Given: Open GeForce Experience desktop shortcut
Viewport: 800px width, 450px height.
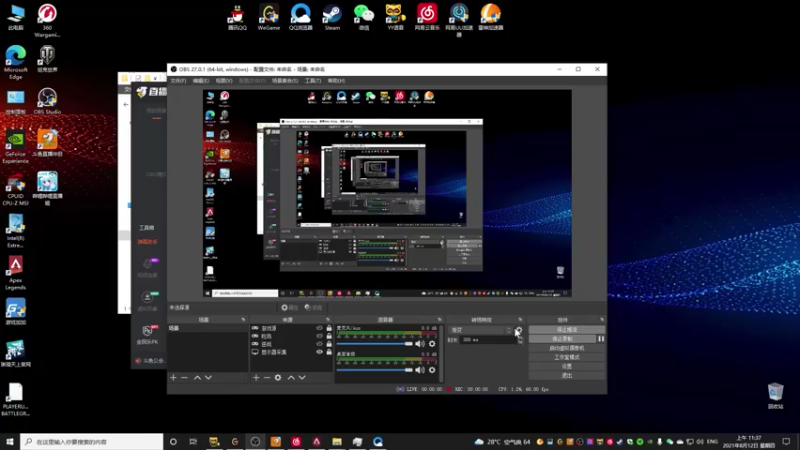Looking at the screenshot, I should [x=15, y=147].
